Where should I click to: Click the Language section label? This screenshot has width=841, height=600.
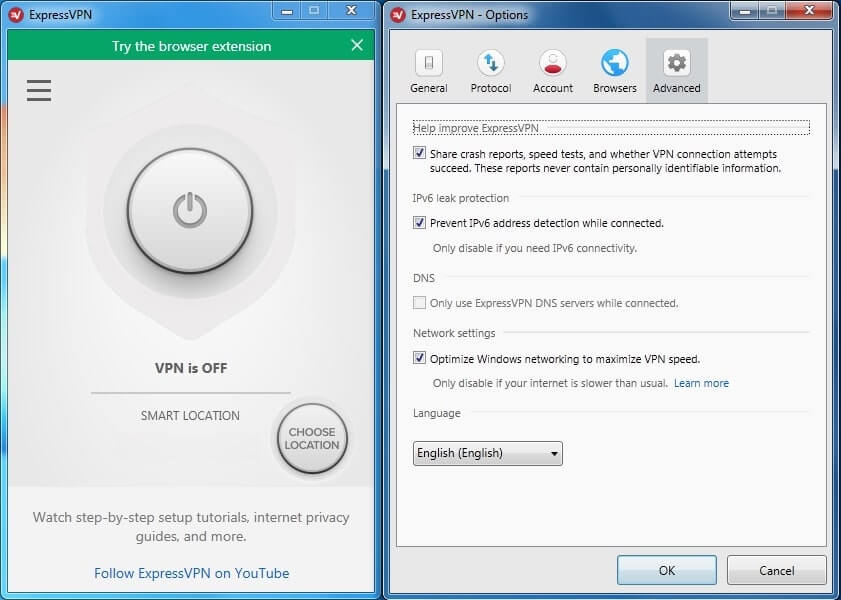click(x=437, y=413)
